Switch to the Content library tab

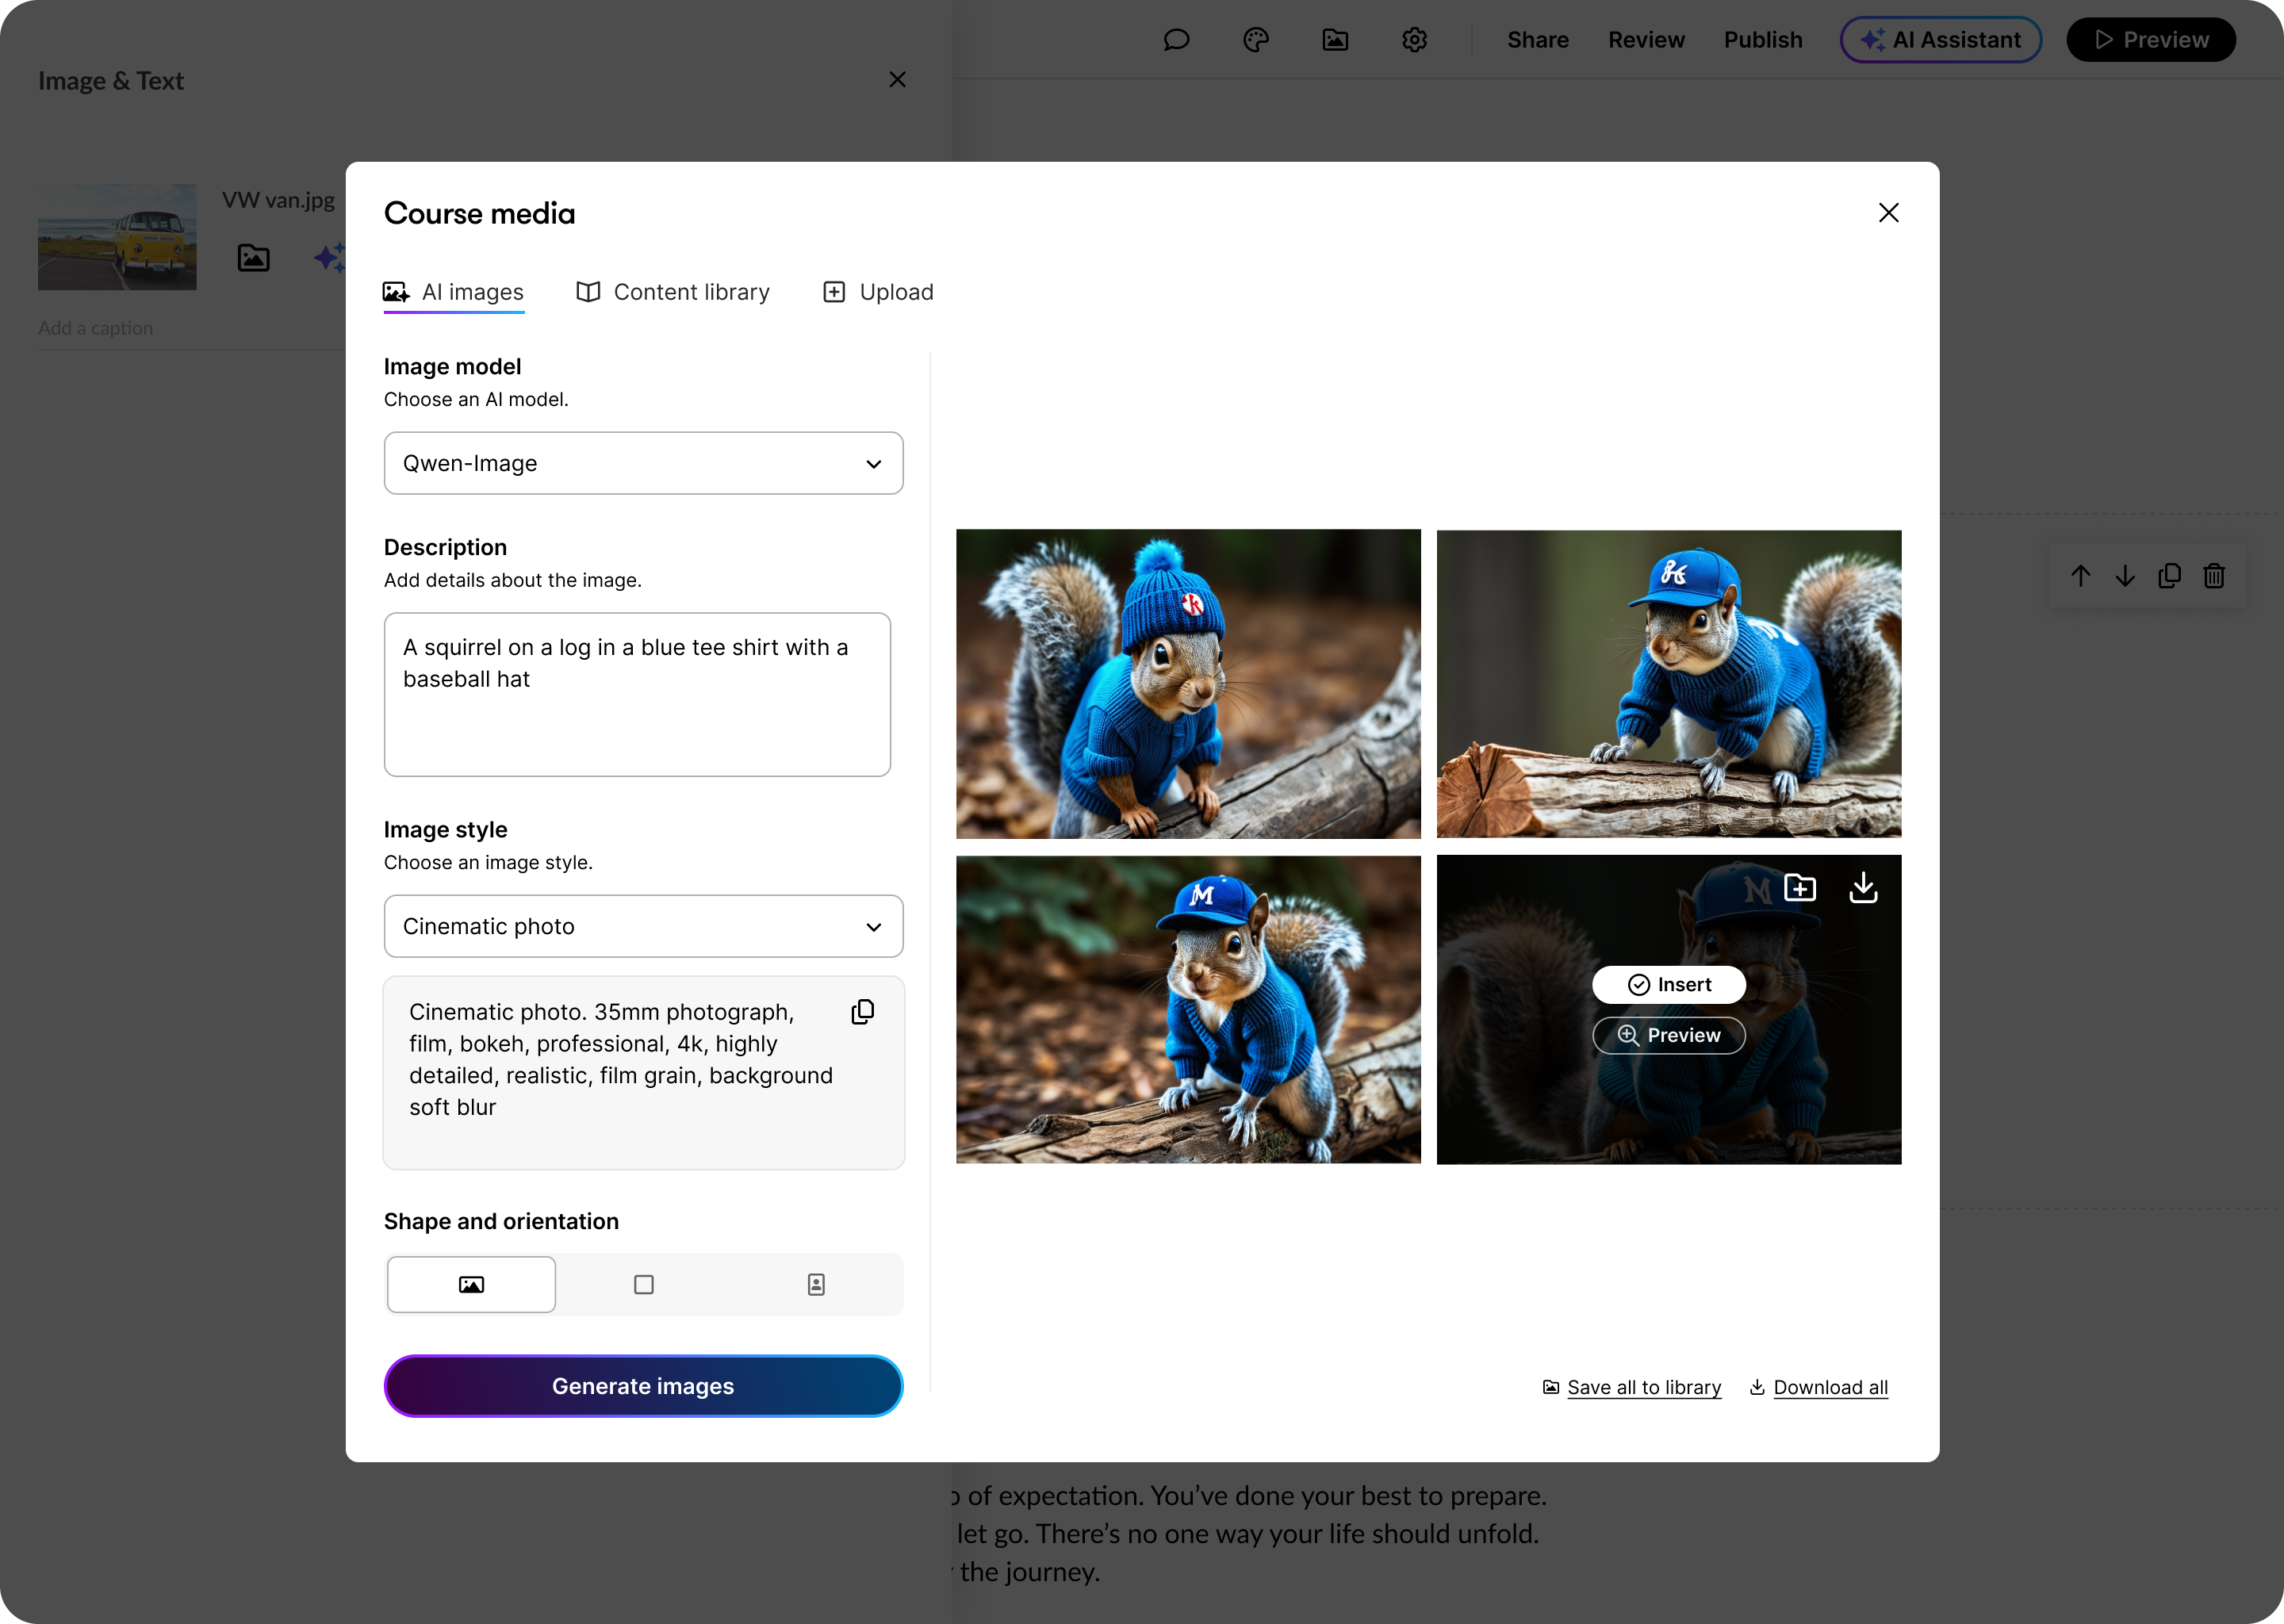(x=672, y=292)
